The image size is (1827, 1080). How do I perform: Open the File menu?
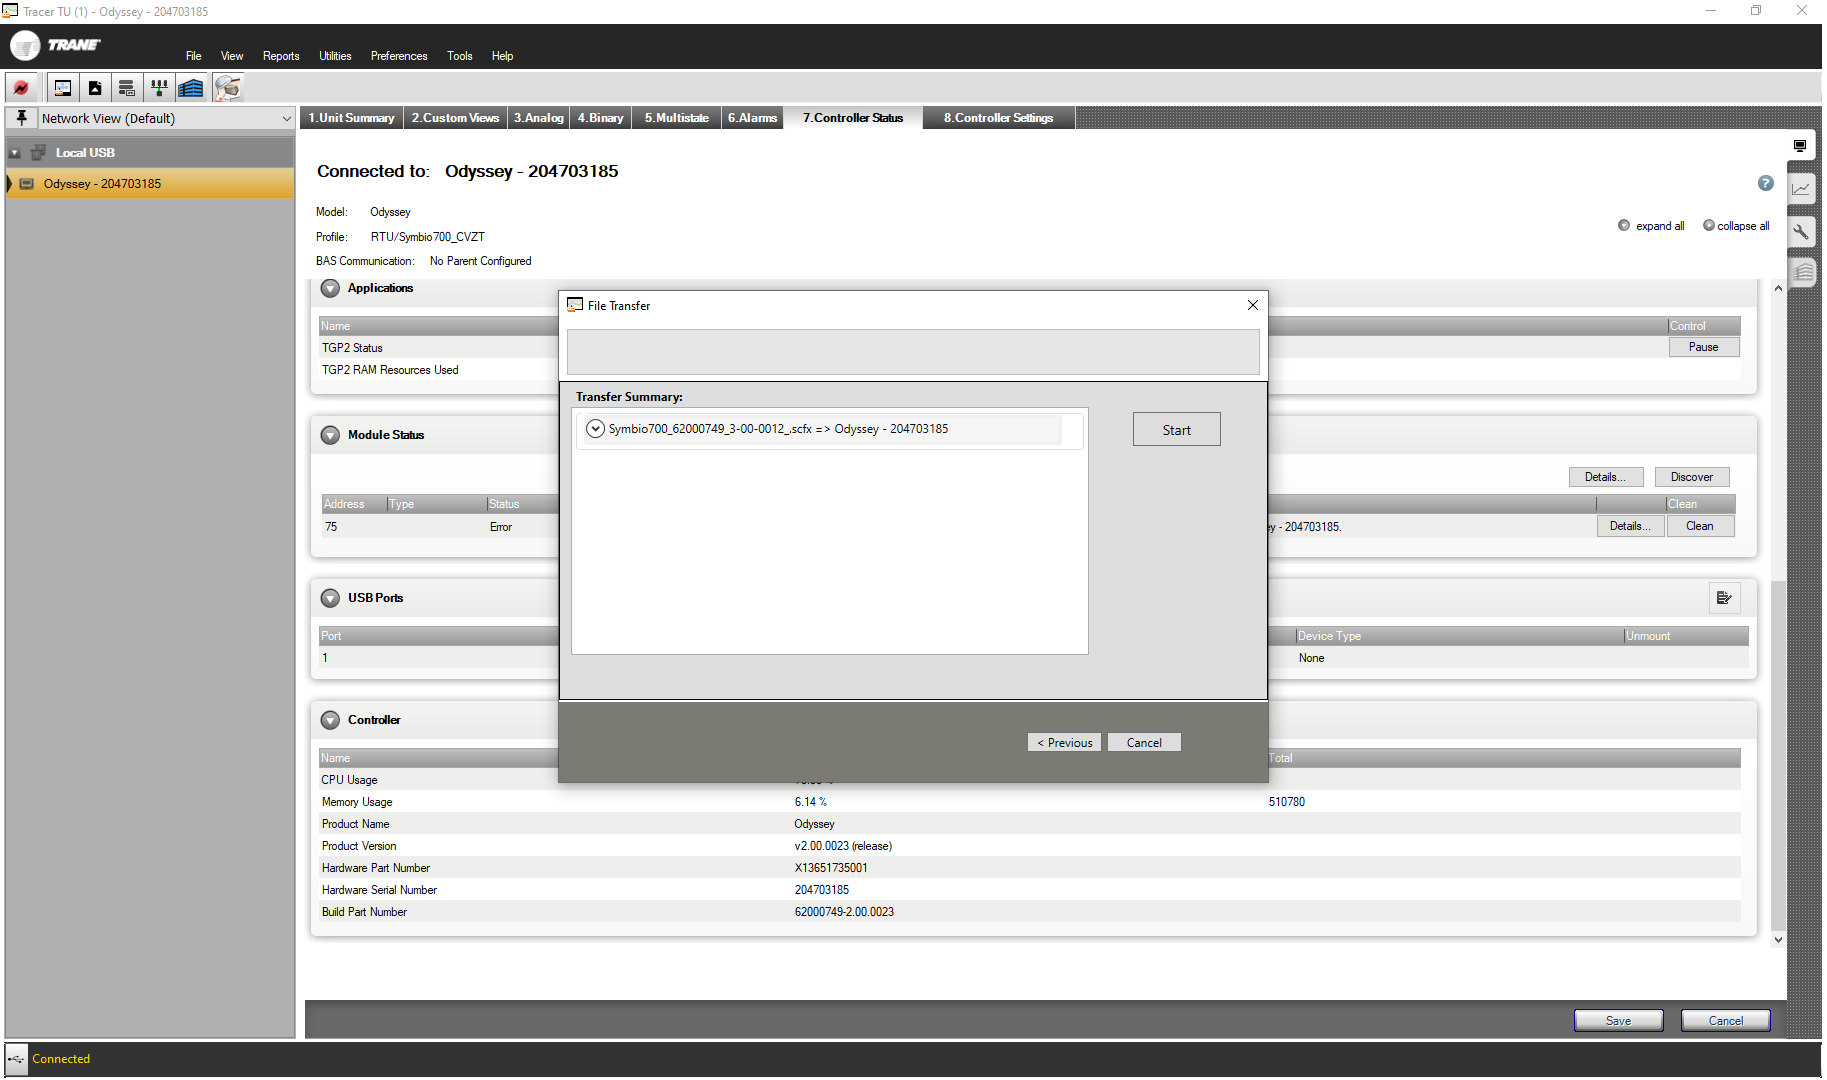tap(194, 56)
